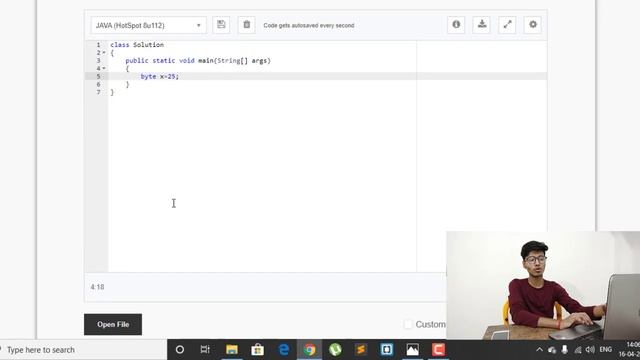Open Cortana circle icon in taskbar

[180, 350]
